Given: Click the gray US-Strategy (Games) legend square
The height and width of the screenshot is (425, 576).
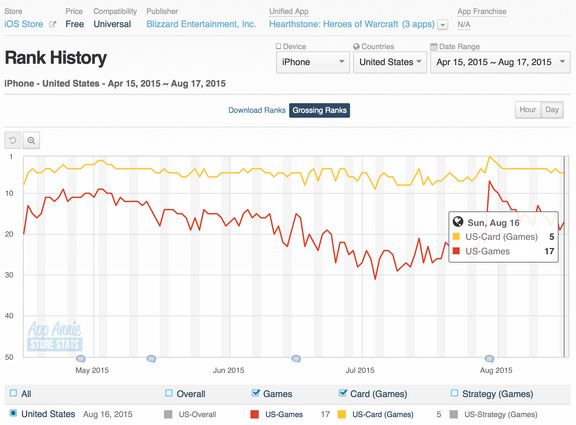Looking at the screenshot, I should pyautogui.click(x=454, y=414).
